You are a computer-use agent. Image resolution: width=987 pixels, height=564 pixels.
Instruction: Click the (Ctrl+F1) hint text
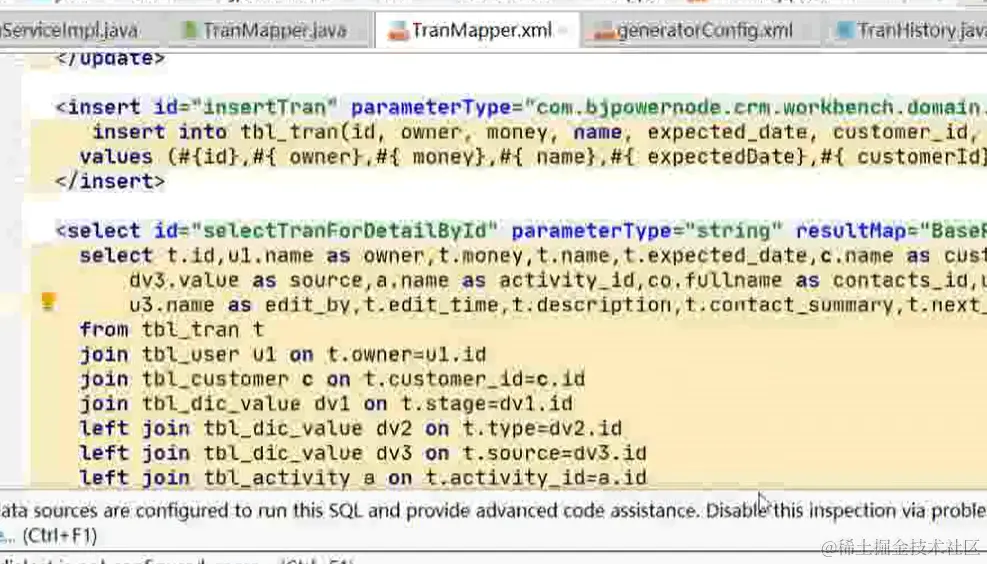point(60,536)
